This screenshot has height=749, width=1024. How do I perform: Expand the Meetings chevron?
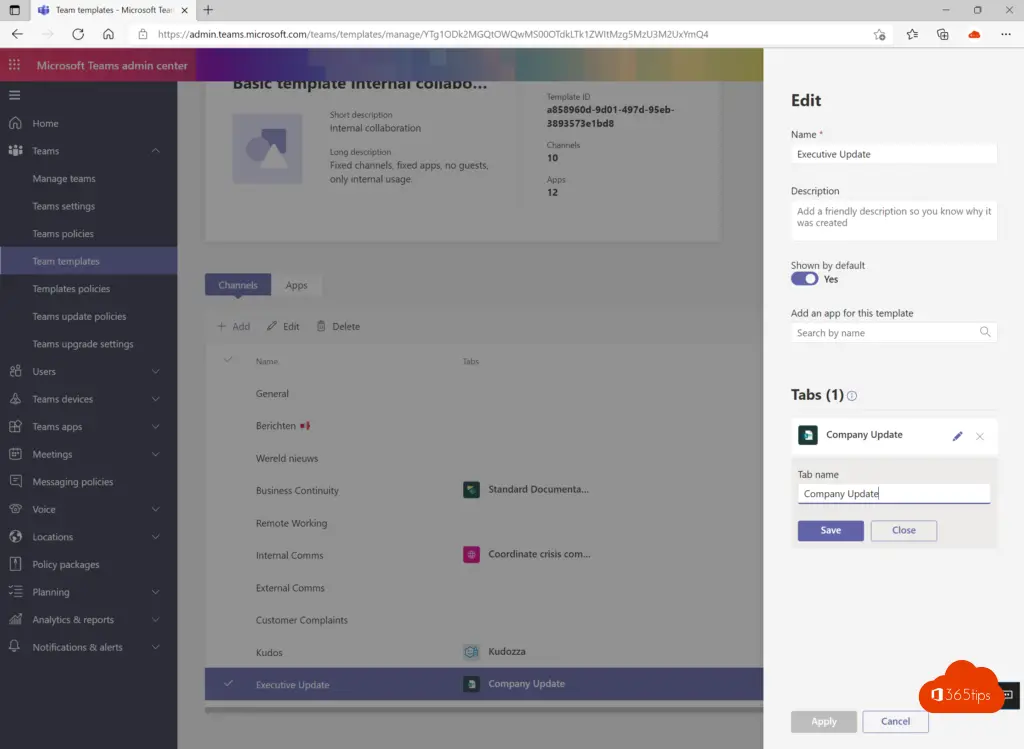pos(155,454)
